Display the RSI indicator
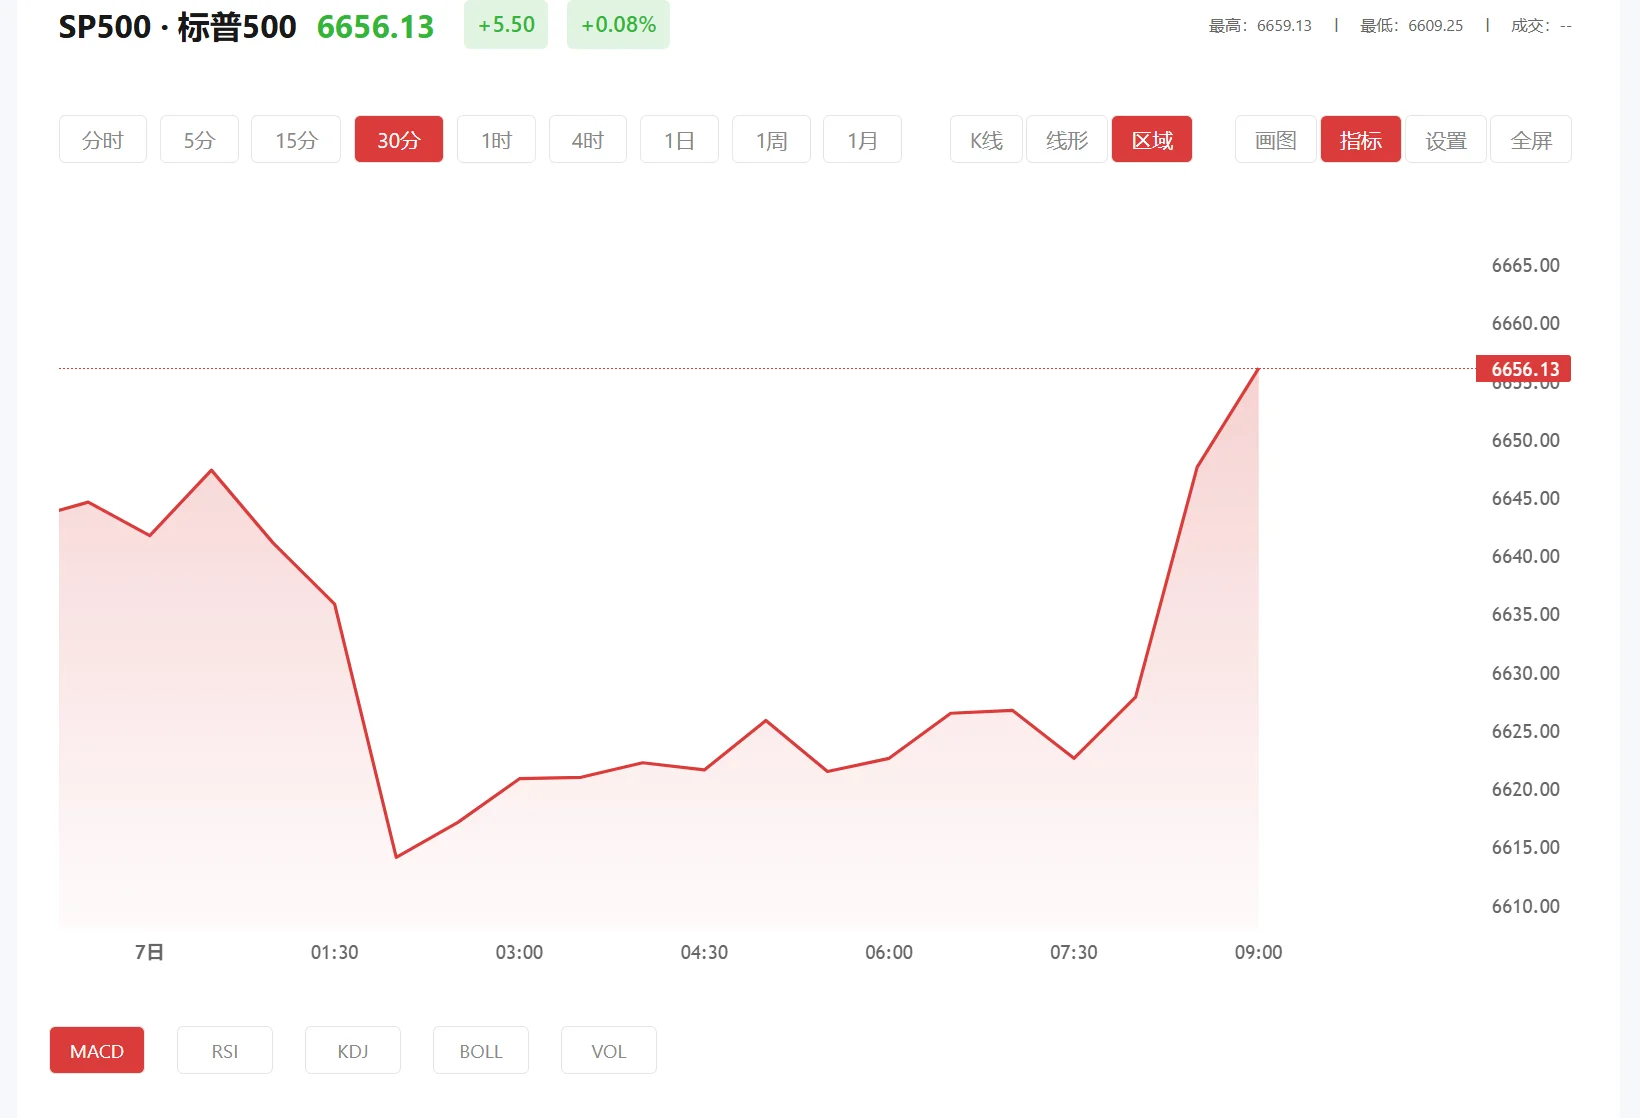This screenshot has width=1640, height=1118. tap(224, 1050)
